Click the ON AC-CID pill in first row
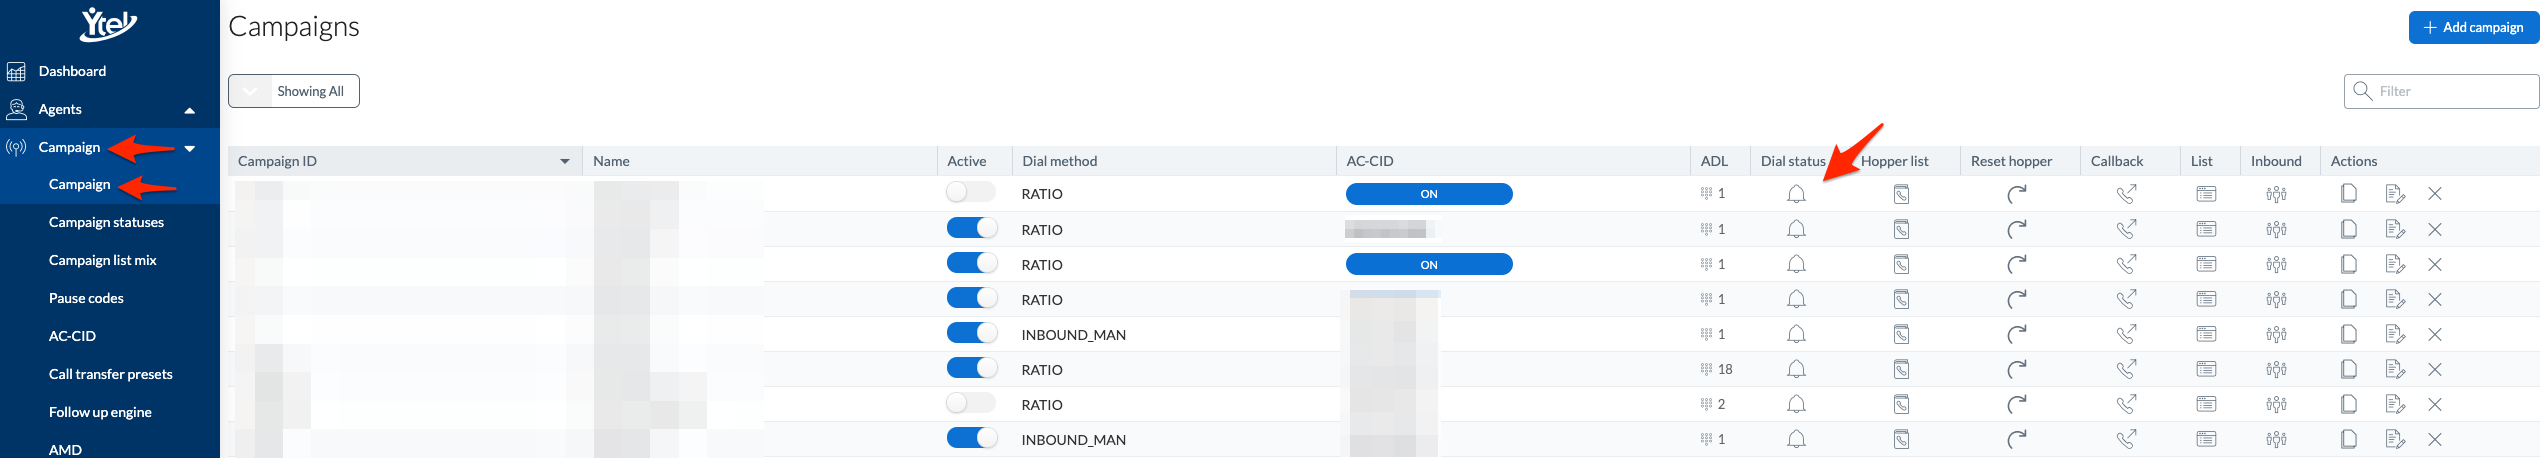Viewport: 2545px width, 458px height. (x=1429, y=194)
